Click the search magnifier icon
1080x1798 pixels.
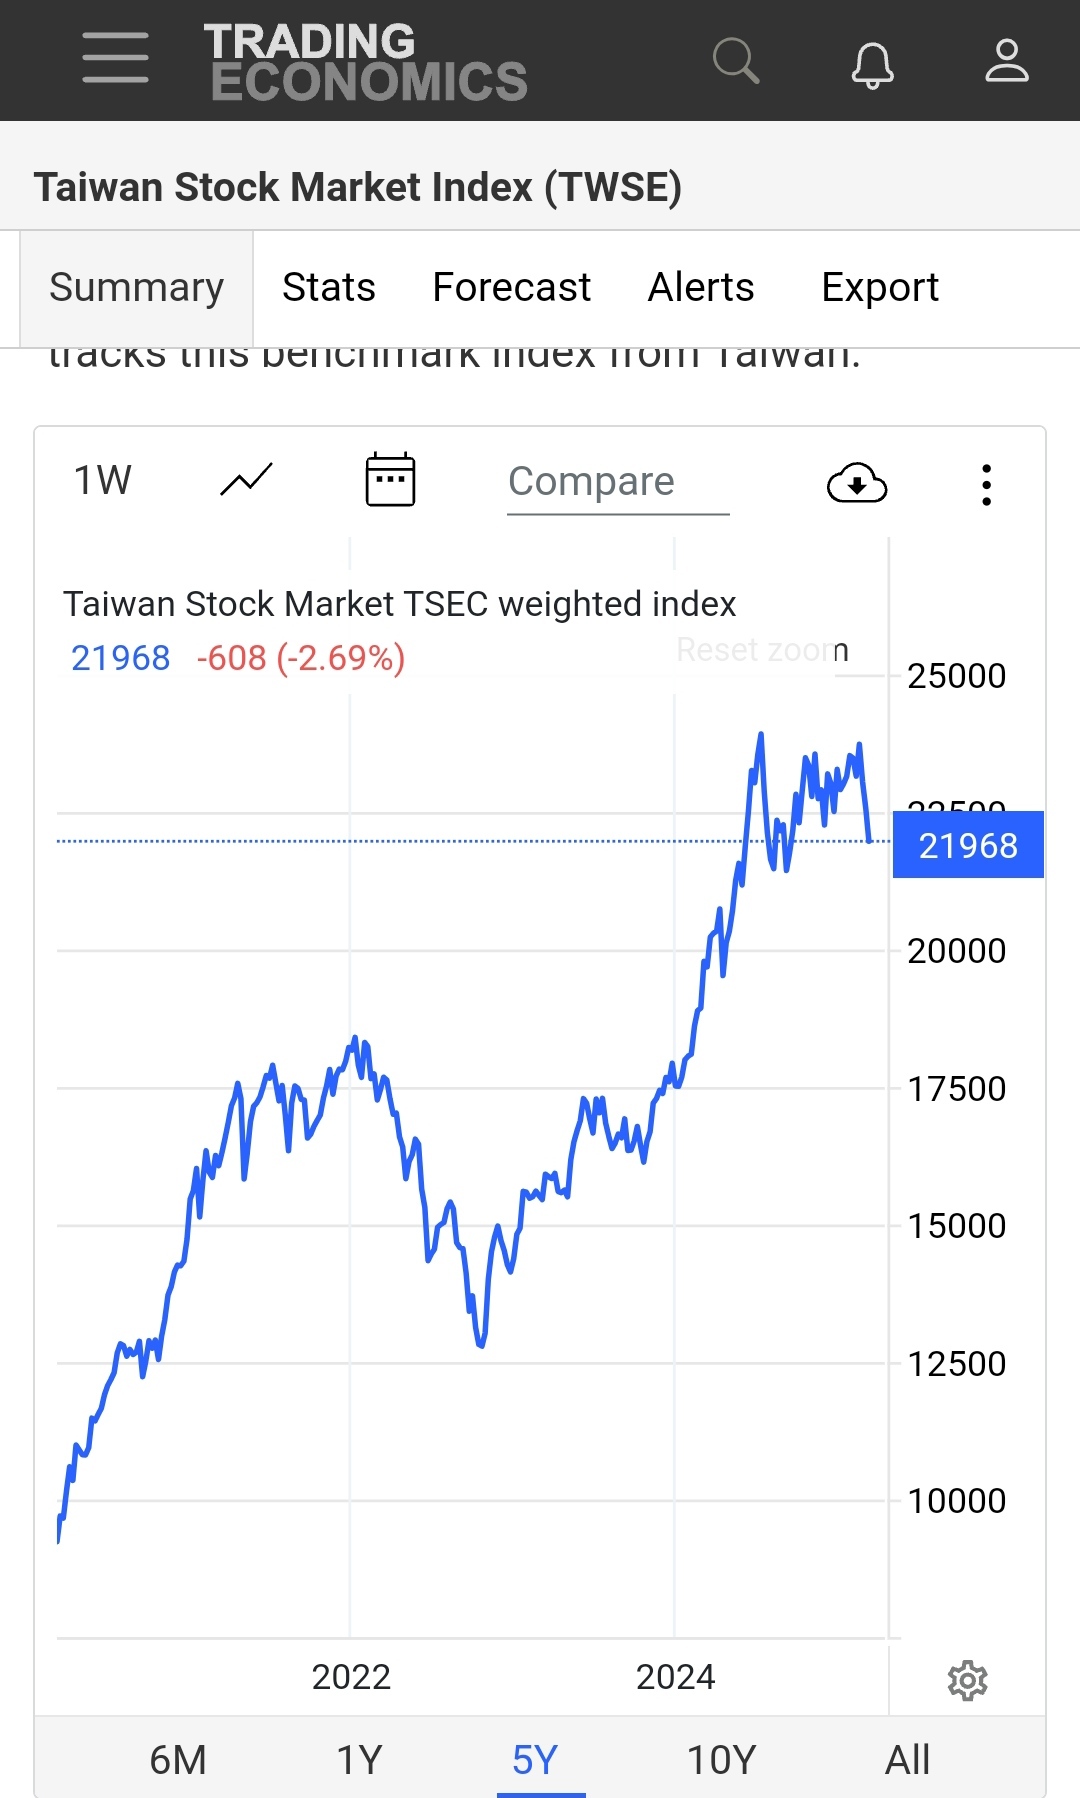coord(736,60)
